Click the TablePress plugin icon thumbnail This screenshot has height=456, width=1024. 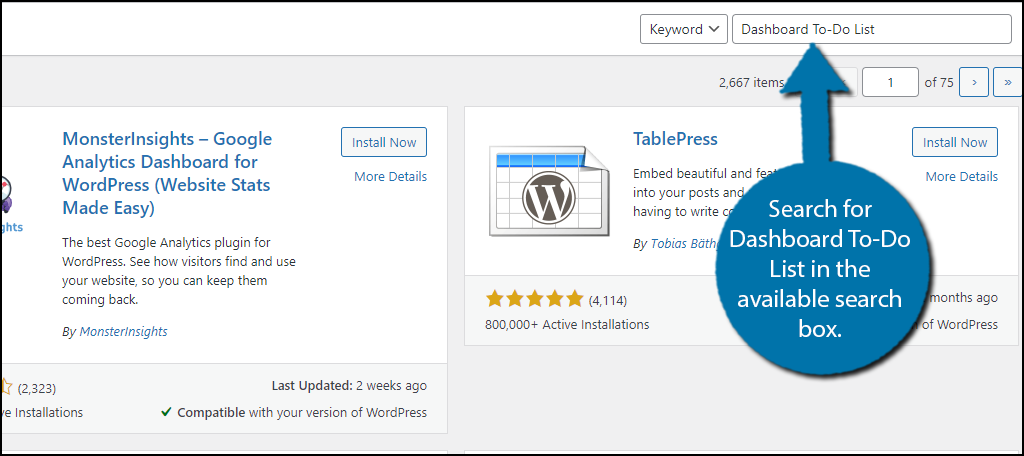[x=549, y=191]
